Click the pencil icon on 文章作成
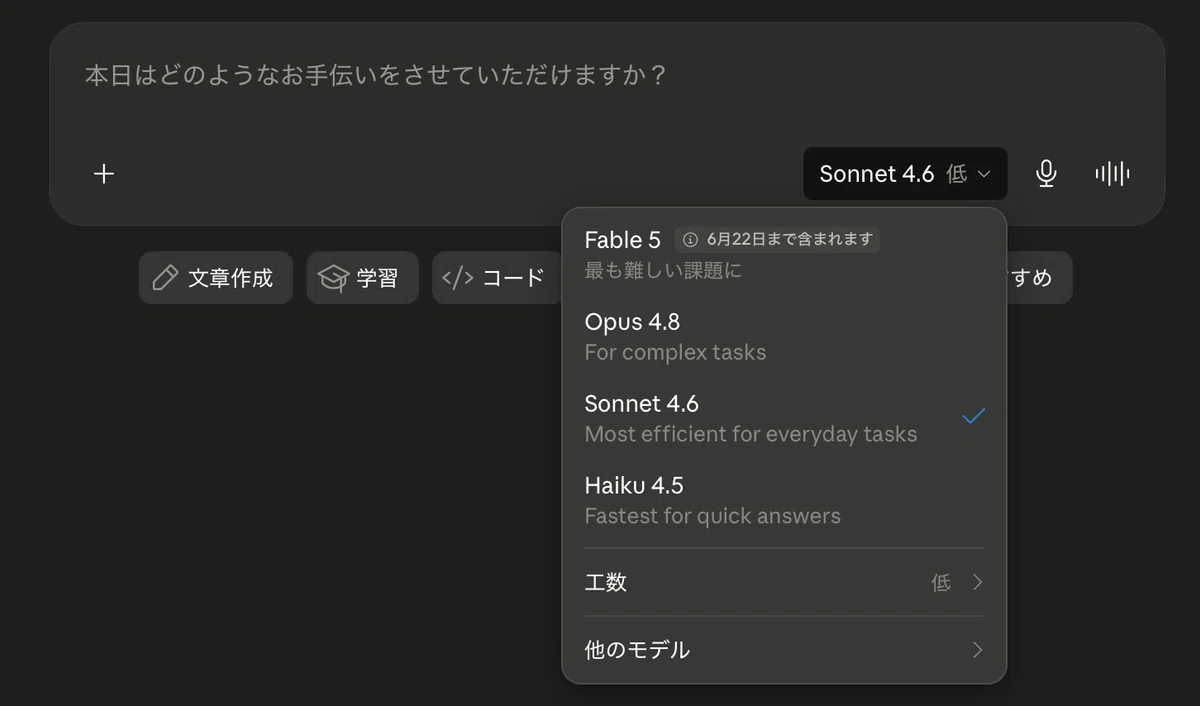 165,278
